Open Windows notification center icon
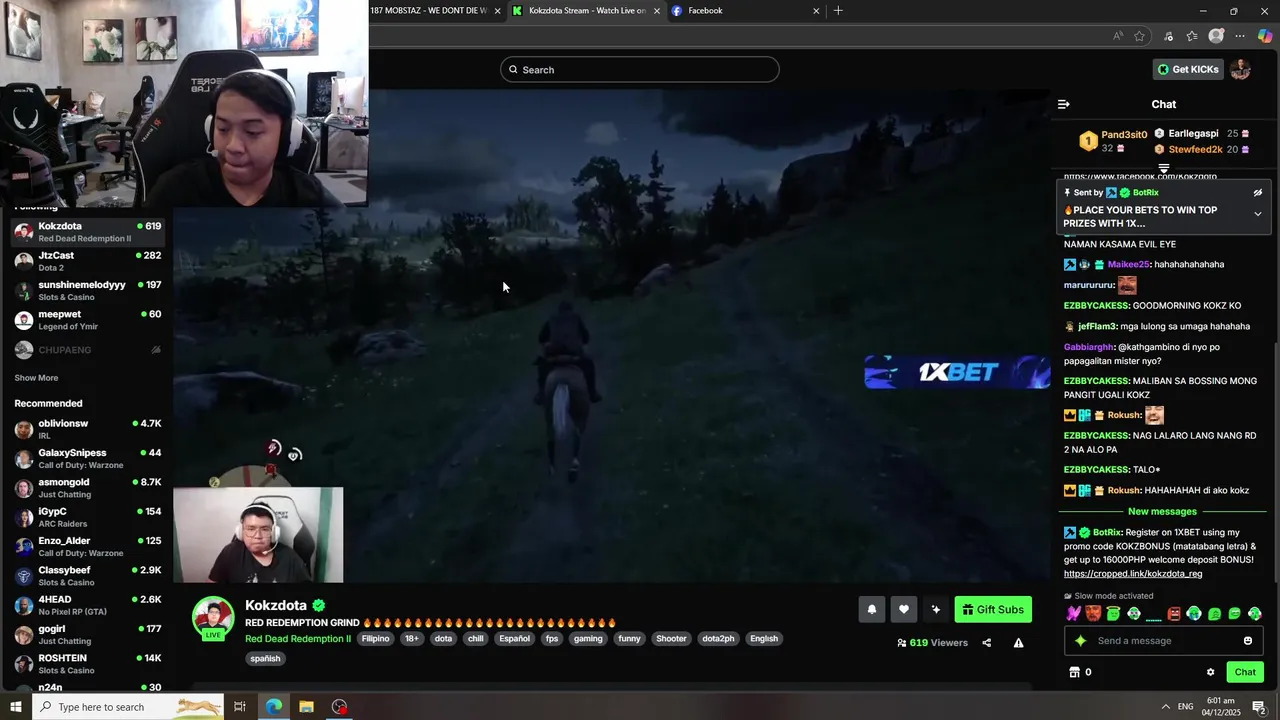This screenshot has width=1280, height=720. (x=1259, y=707)
